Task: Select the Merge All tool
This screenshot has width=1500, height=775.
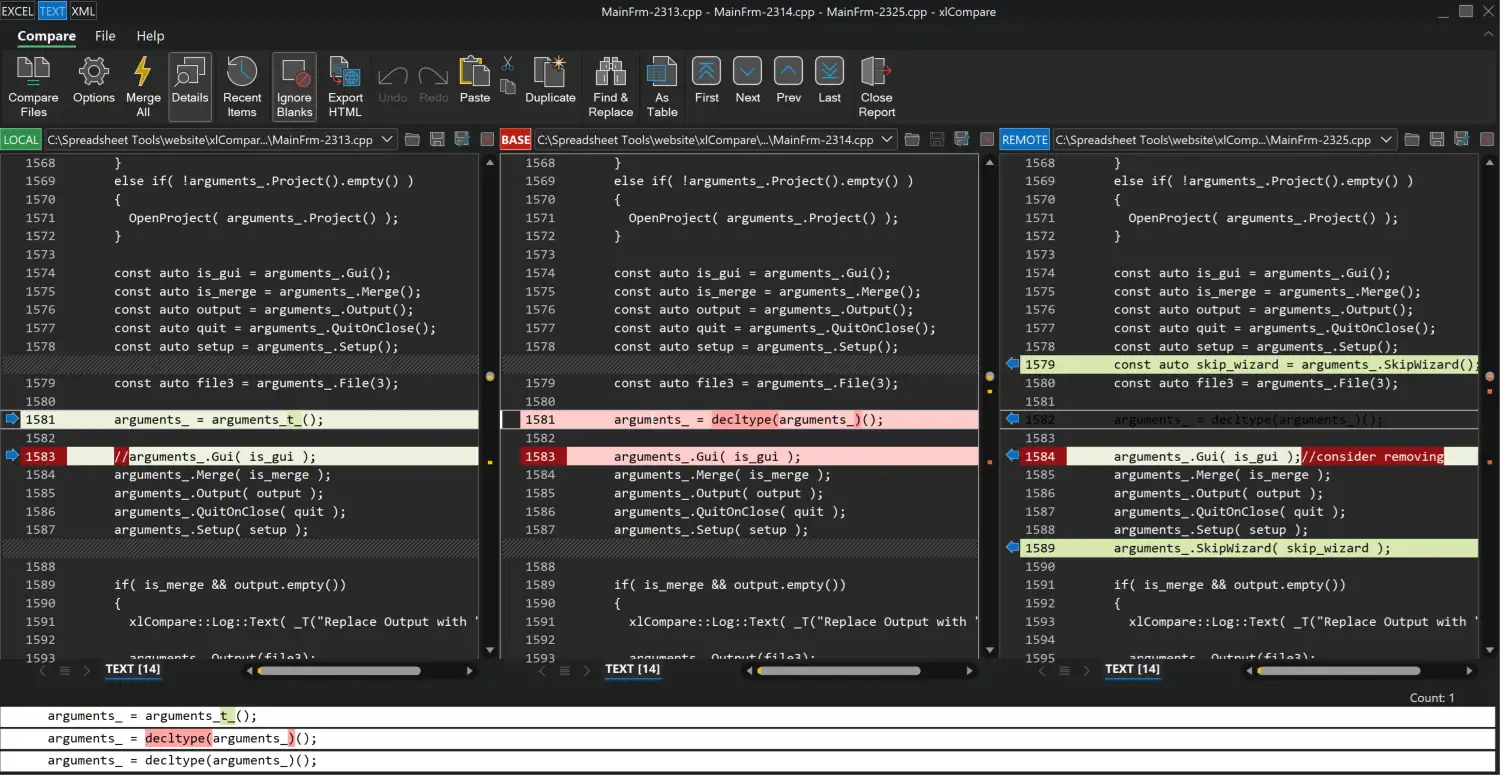Action: pyautogui.click(x=143, y=85)
